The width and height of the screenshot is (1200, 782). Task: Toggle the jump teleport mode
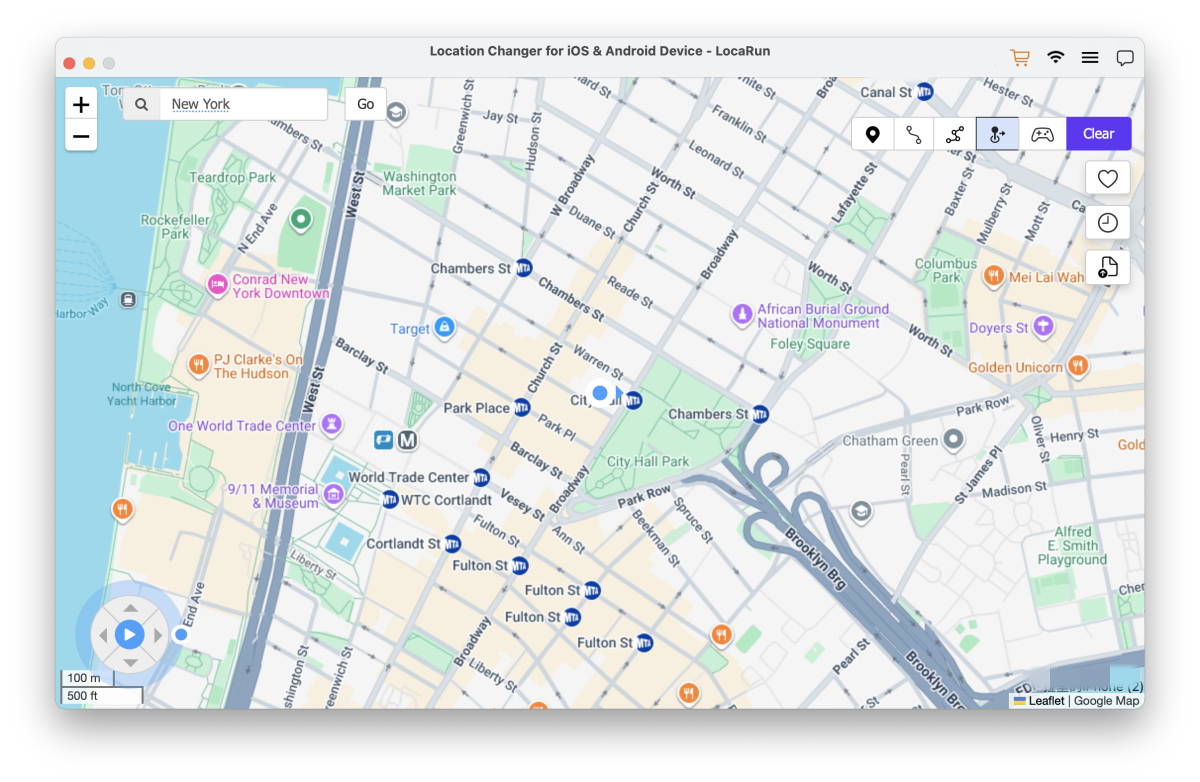point(997,134)
